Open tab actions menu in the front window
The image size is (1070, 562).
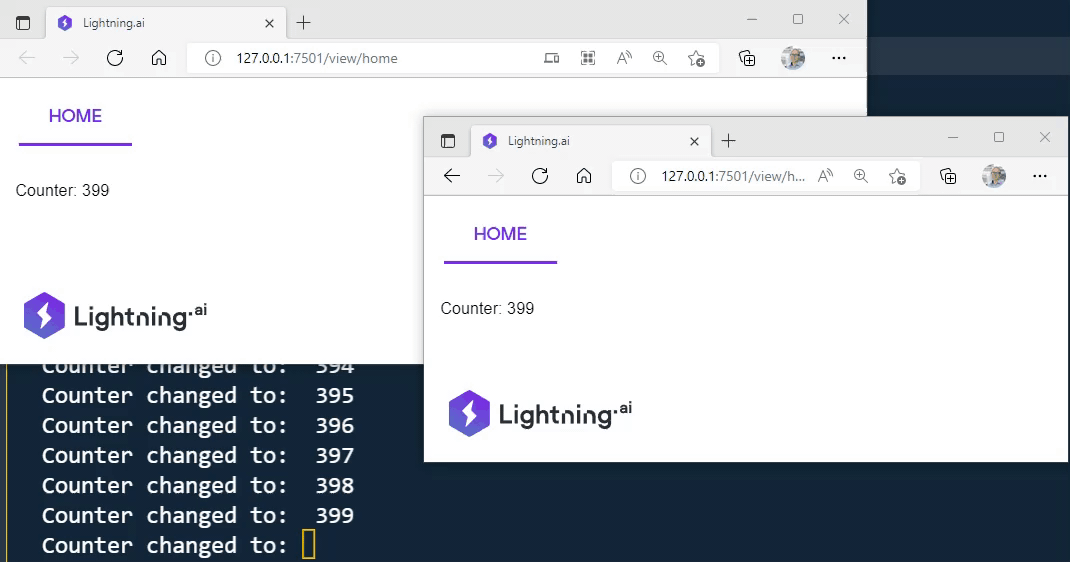[x=448, y=141]
